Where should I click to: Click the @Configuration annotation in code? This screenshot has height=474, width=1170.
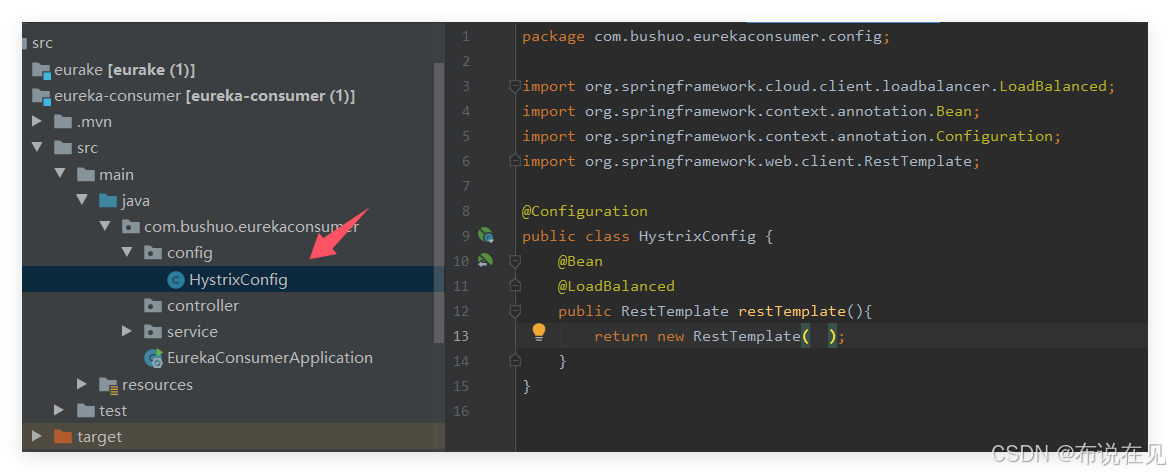584,211
